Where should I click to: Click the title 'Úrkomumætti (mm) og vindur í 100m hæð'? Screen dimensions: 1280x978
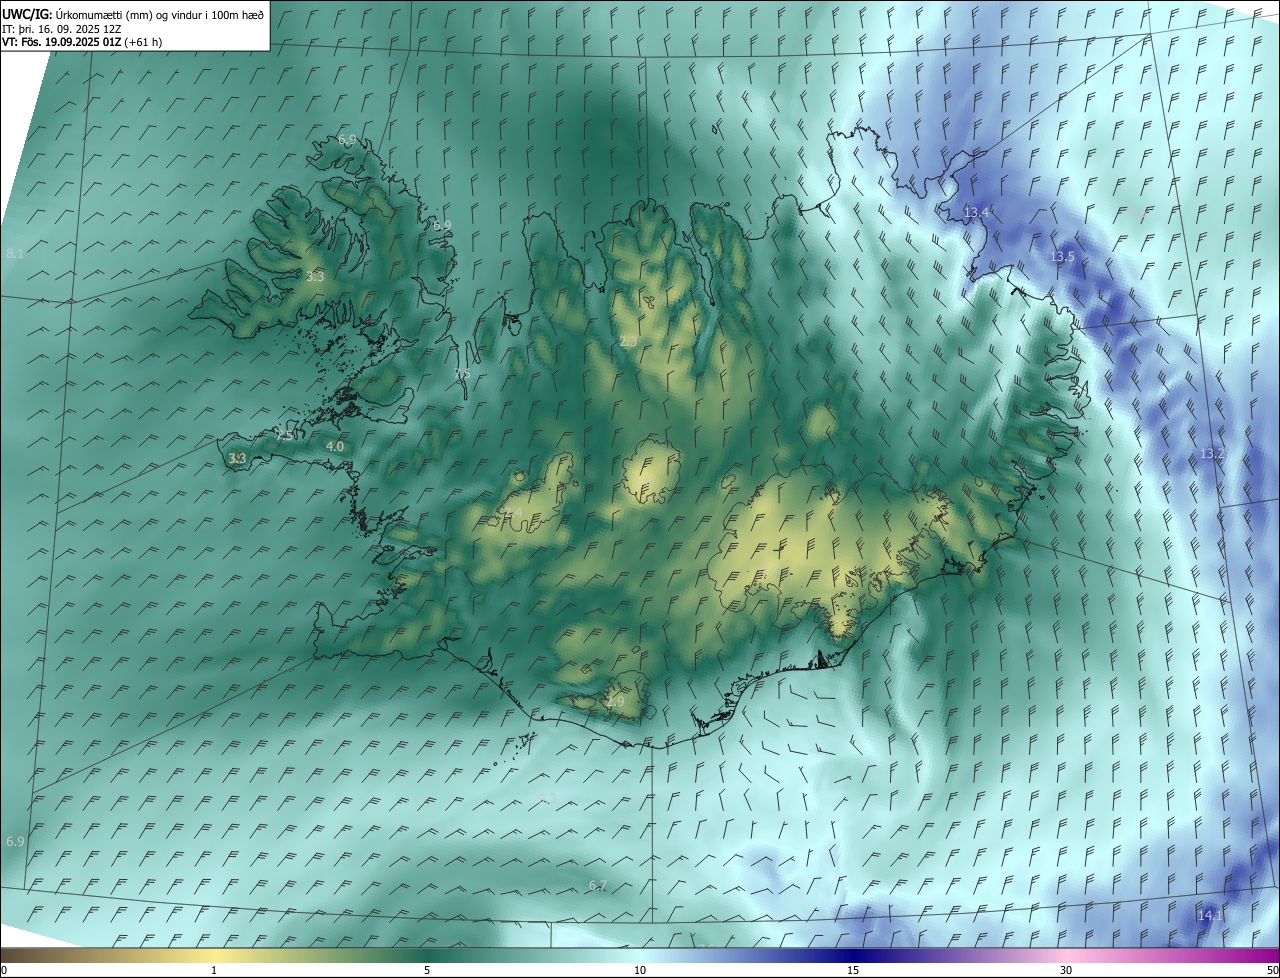click(x=160, y=14)
